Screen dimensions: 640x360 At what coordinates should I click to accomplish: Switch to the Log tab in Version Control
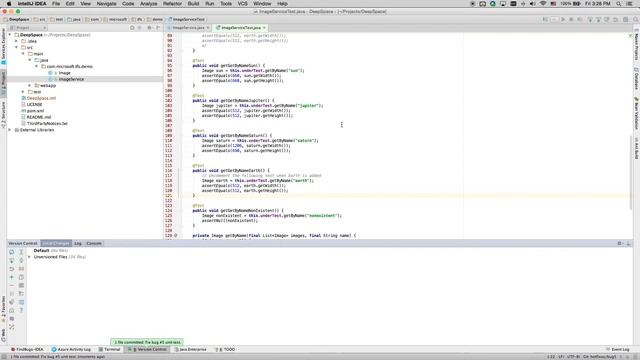tap(78, 243)
